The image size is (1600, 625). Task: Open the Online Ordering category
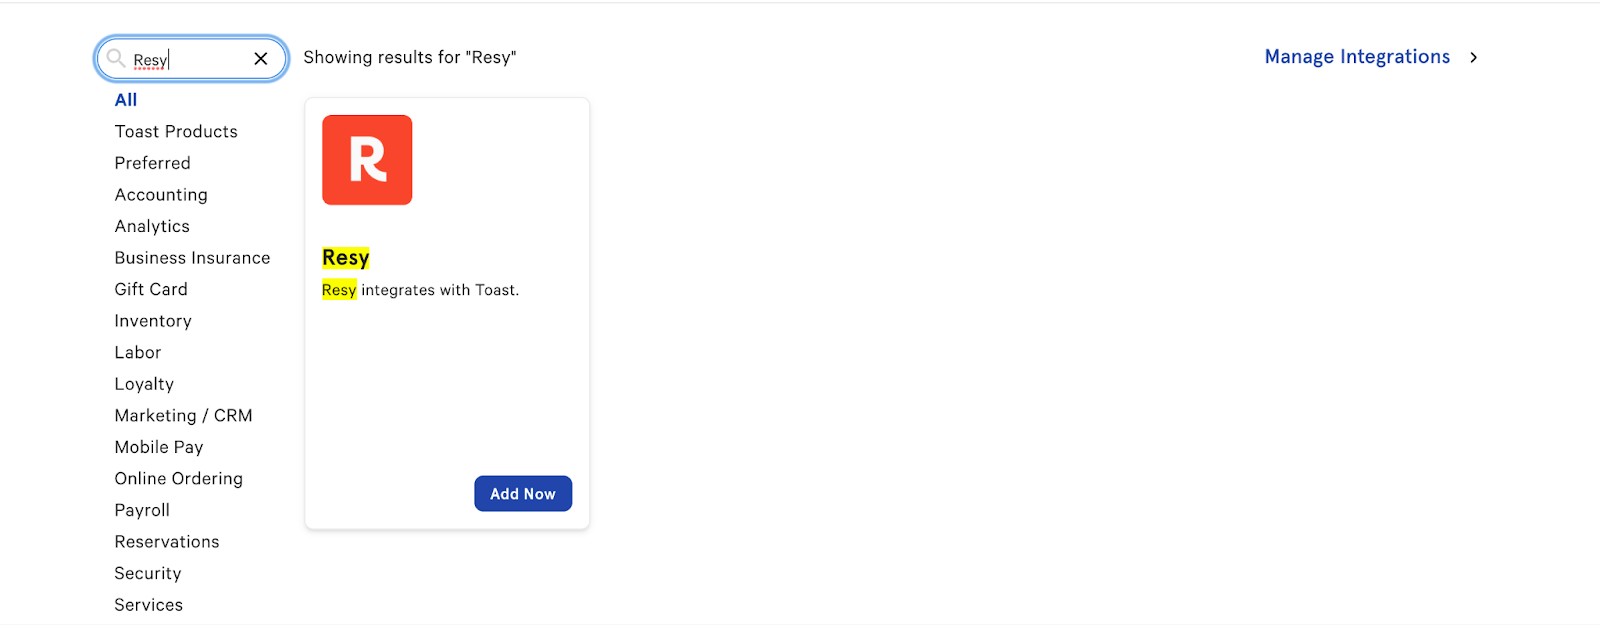(x=178, y=479)
